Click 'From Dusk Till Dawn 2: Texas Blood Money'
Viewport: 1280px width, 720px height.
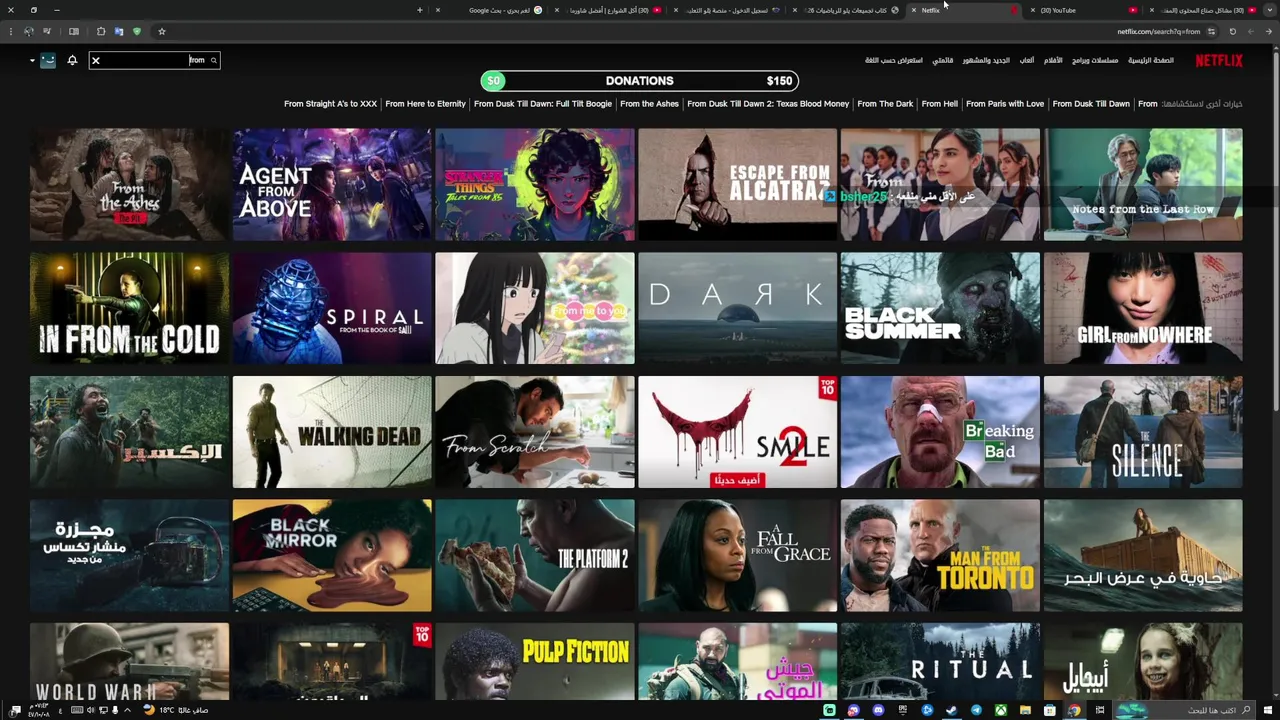pos(768,104)
